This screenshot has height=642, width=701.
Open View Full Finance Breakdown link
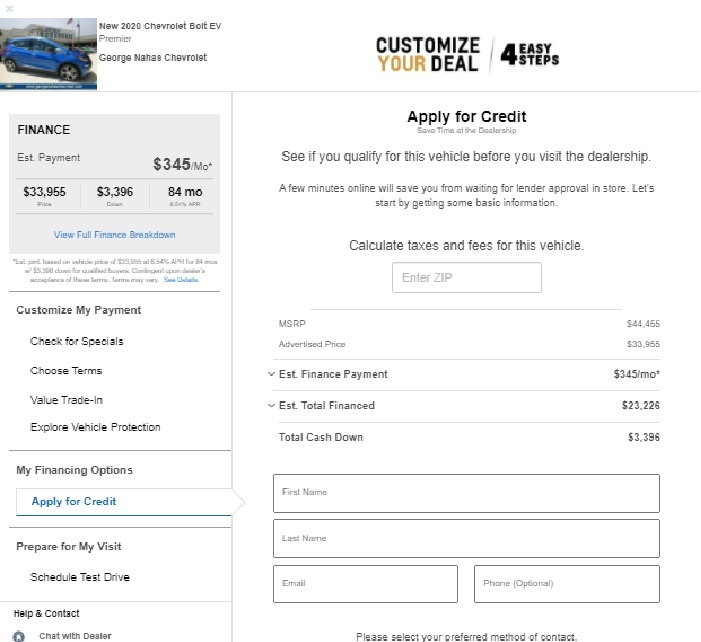coord(114,235)
